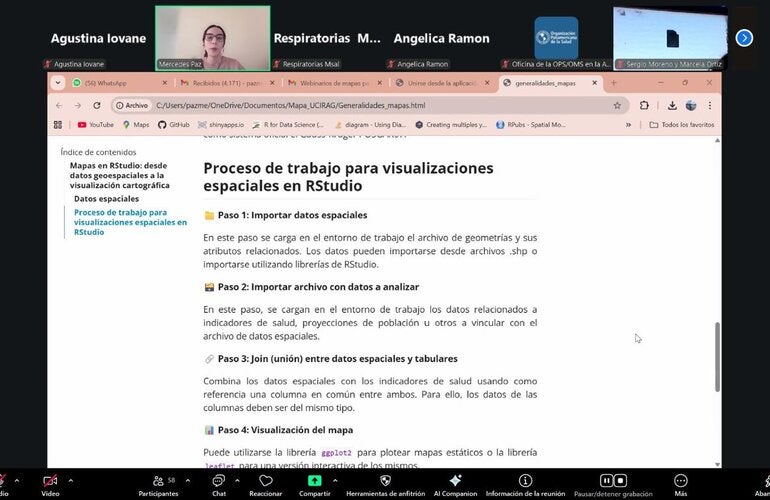
Task: Click the address bar with Generalidades_mapas.html
Action: (368, 105)
